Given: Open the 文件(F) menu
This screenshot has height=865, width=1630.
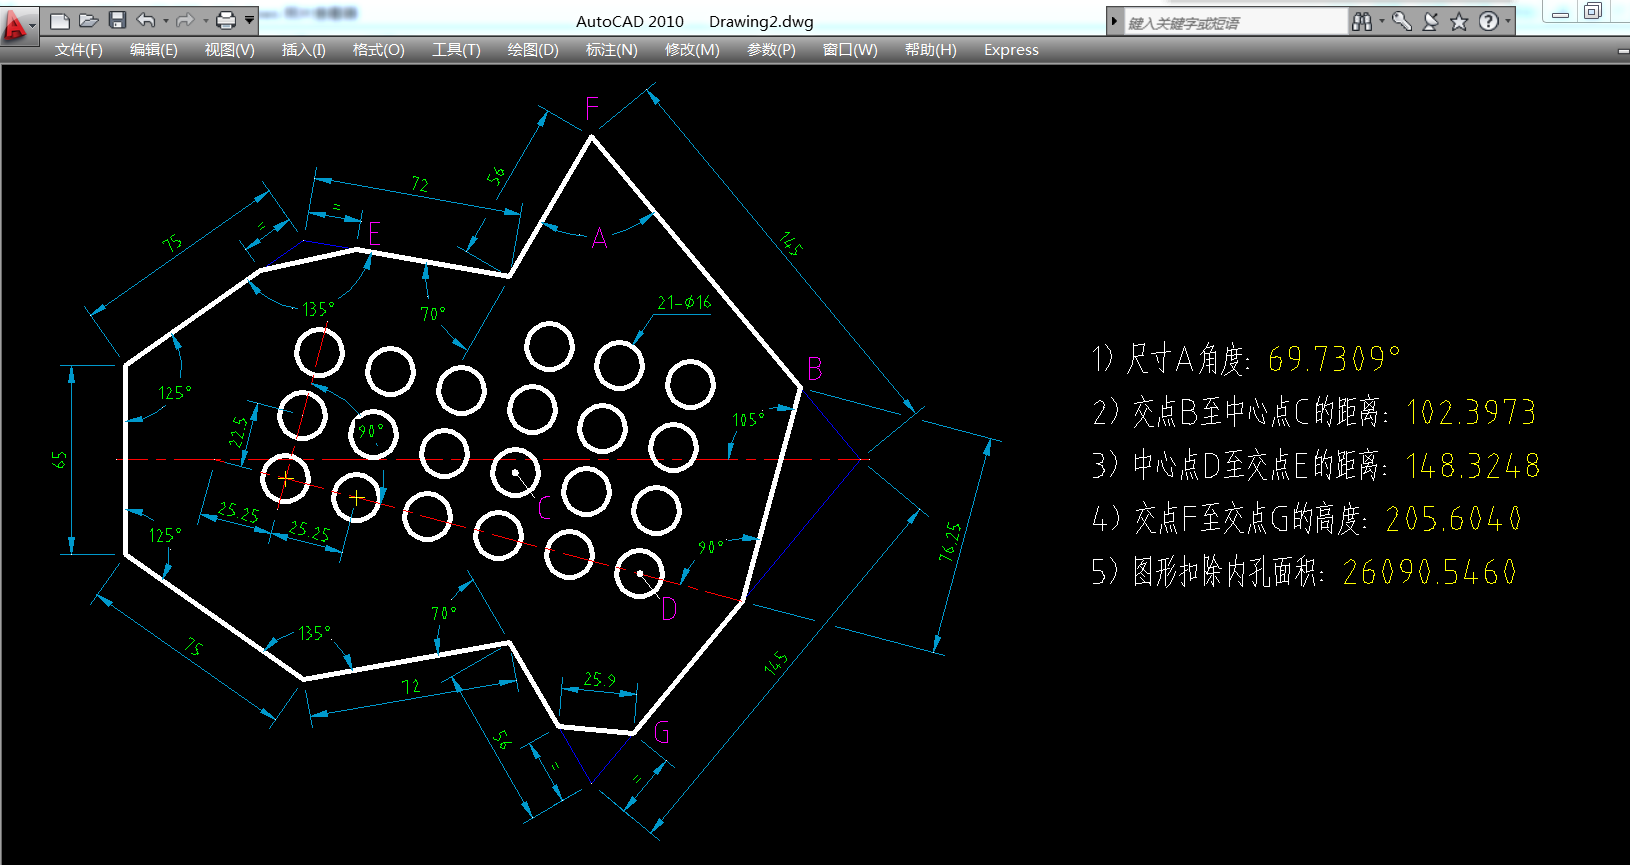Looking at the screenshot, I should (x=79, y=50).
